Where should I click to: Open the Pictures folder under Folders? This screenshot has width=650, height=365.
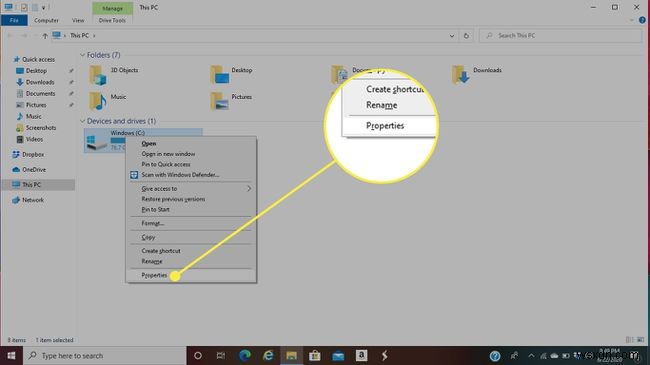(x=220, y=101)
